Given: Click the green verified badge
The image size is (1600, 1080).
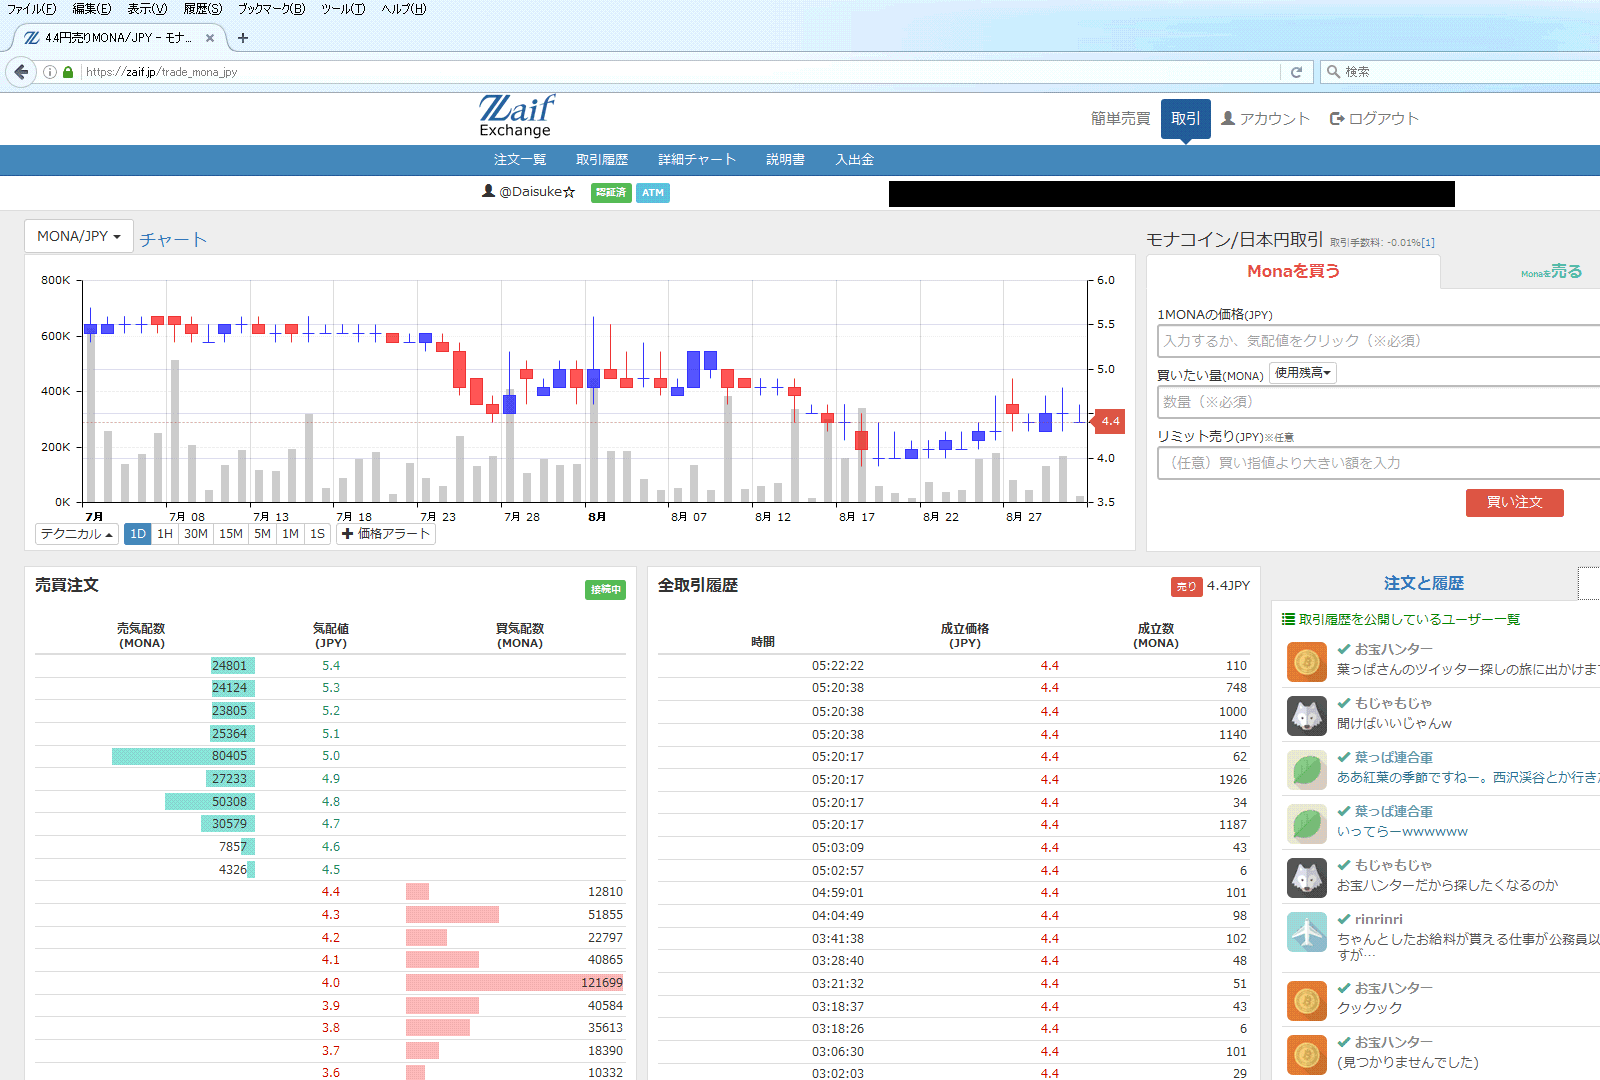Looking at the screenshot, I should pyautogui.click(x=610, y=193).
